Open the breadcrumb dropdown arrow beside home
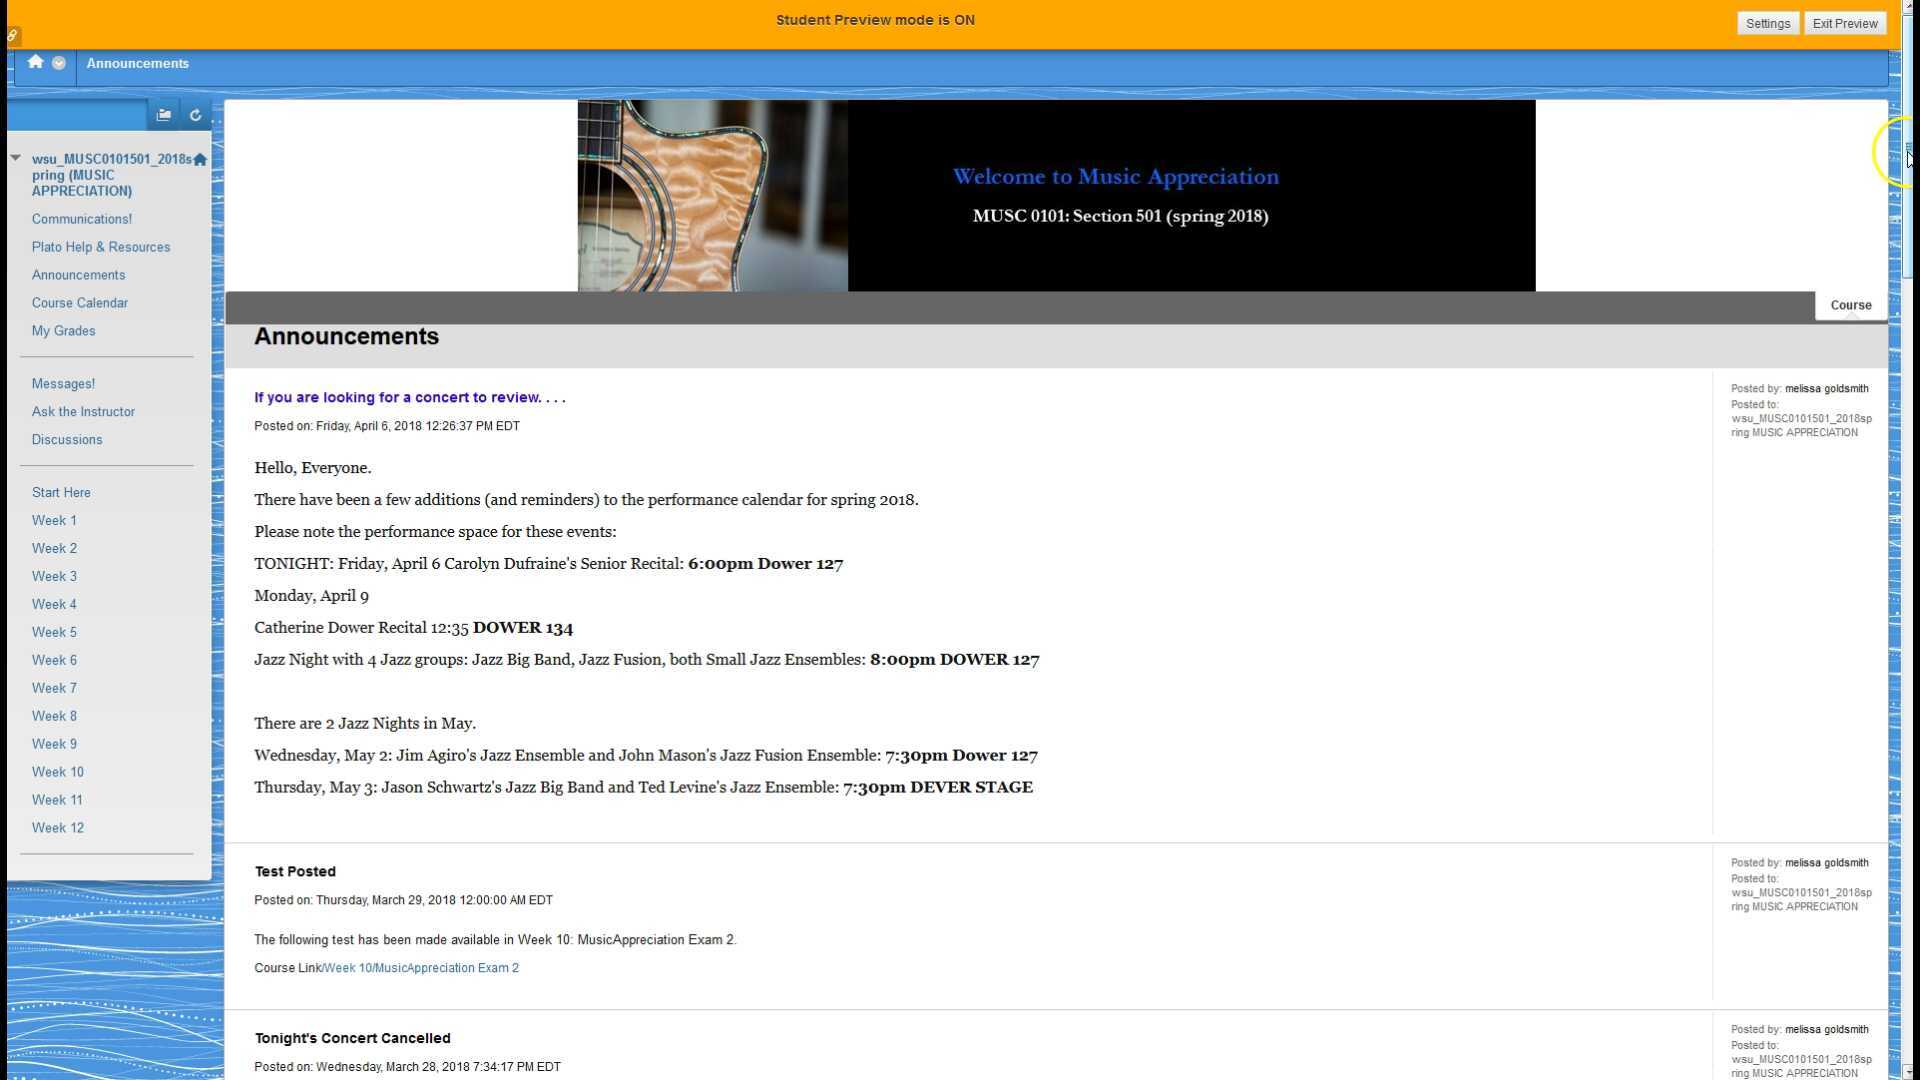 (59, 63)
